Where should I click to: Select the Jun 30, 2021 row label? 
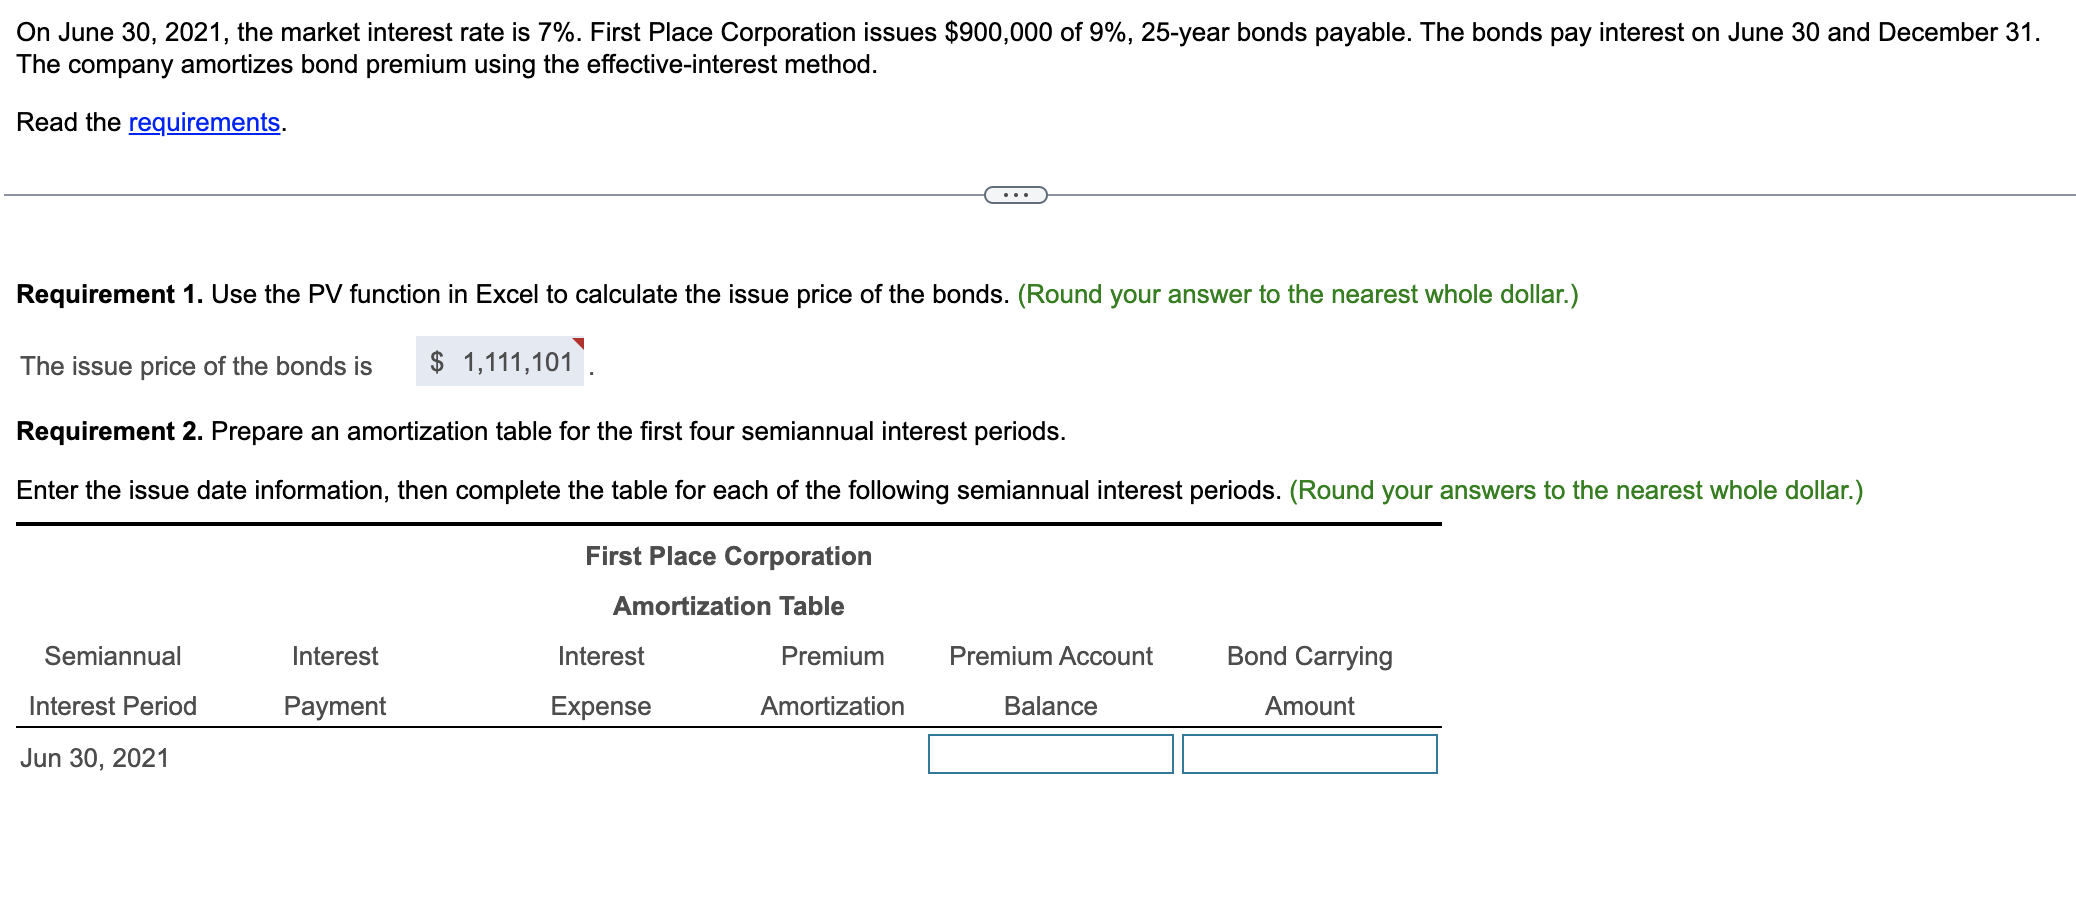coord(93,758)
